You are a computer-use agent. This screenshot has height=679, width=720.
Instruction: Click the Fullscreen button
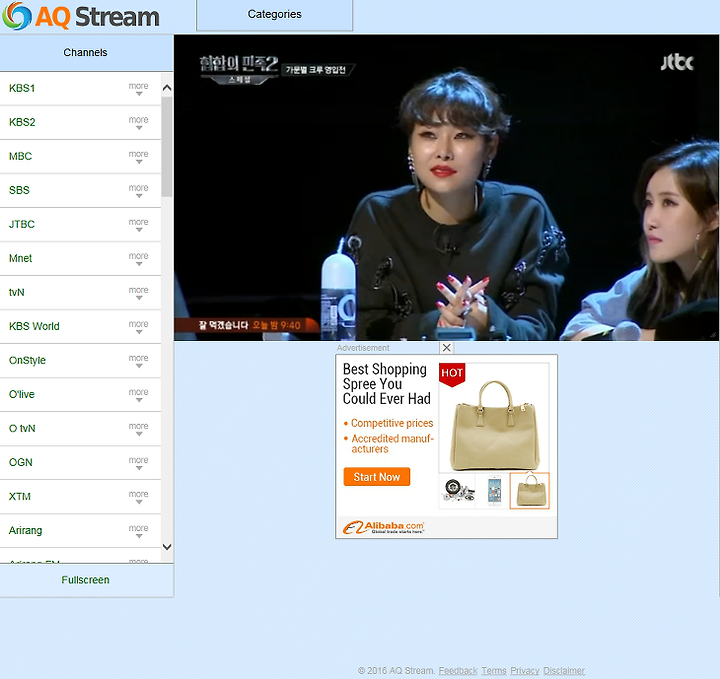pos(86,580)
